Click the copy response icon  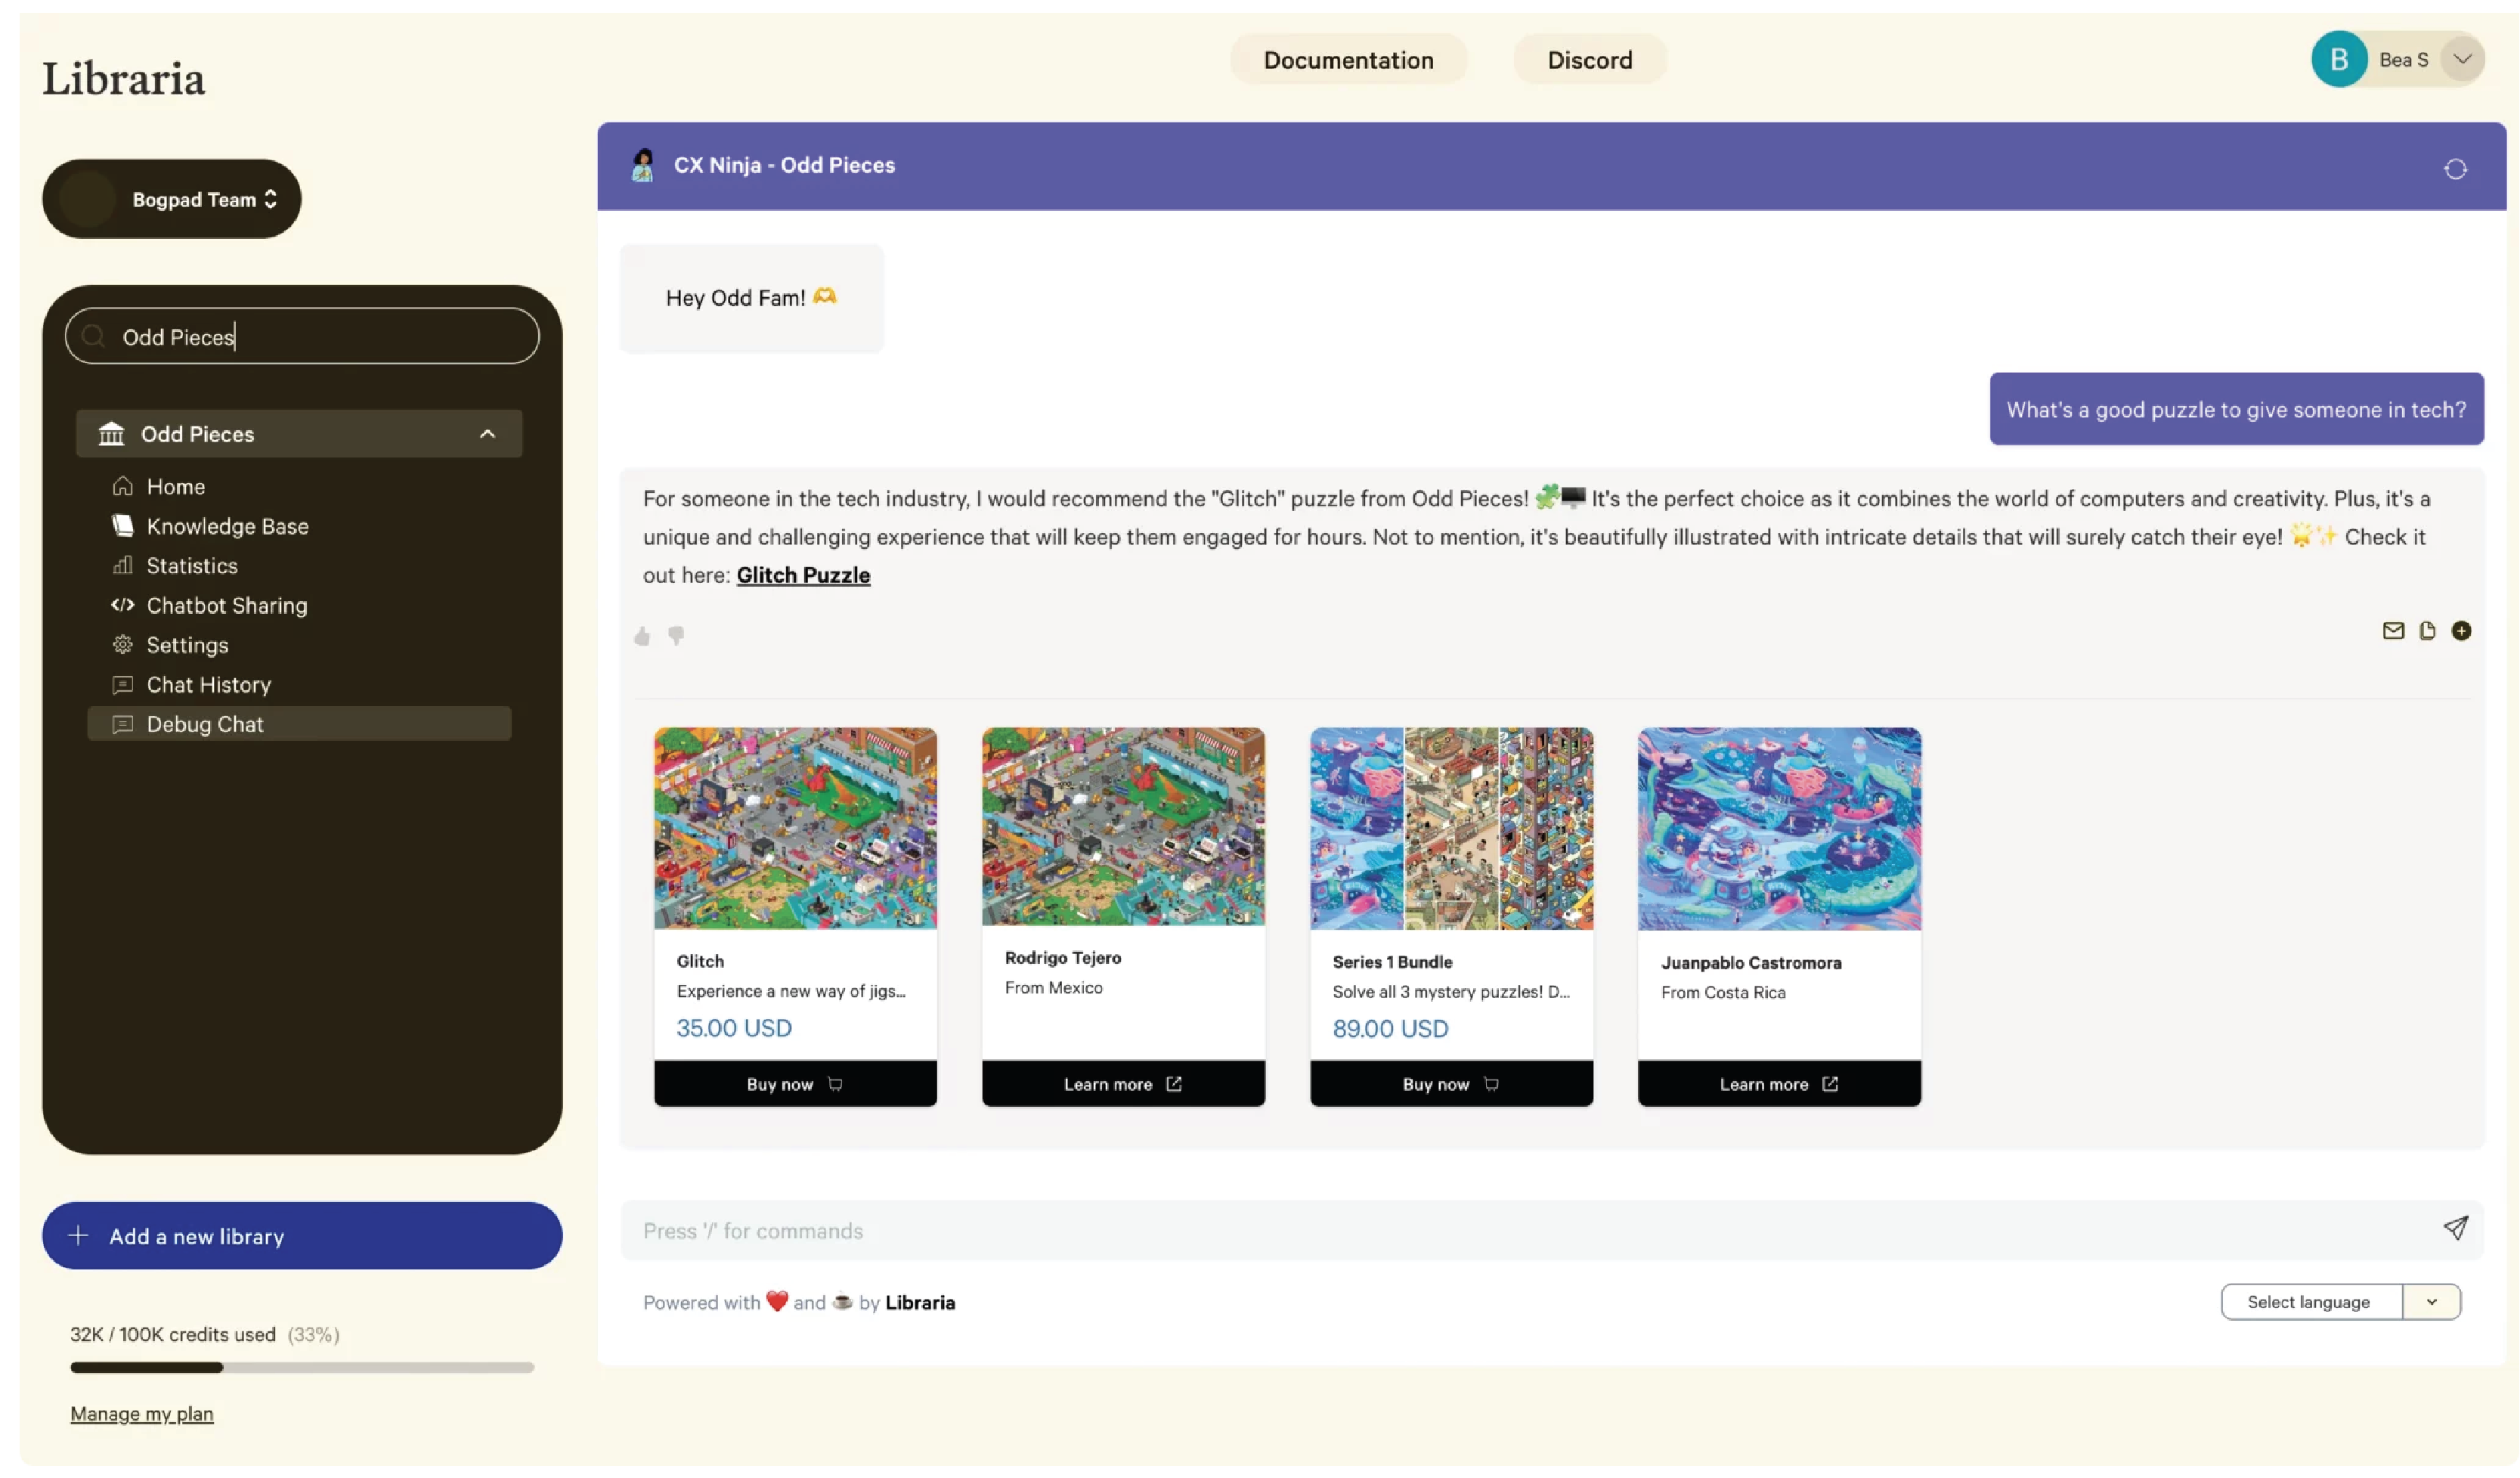(x=2427, y=630)
